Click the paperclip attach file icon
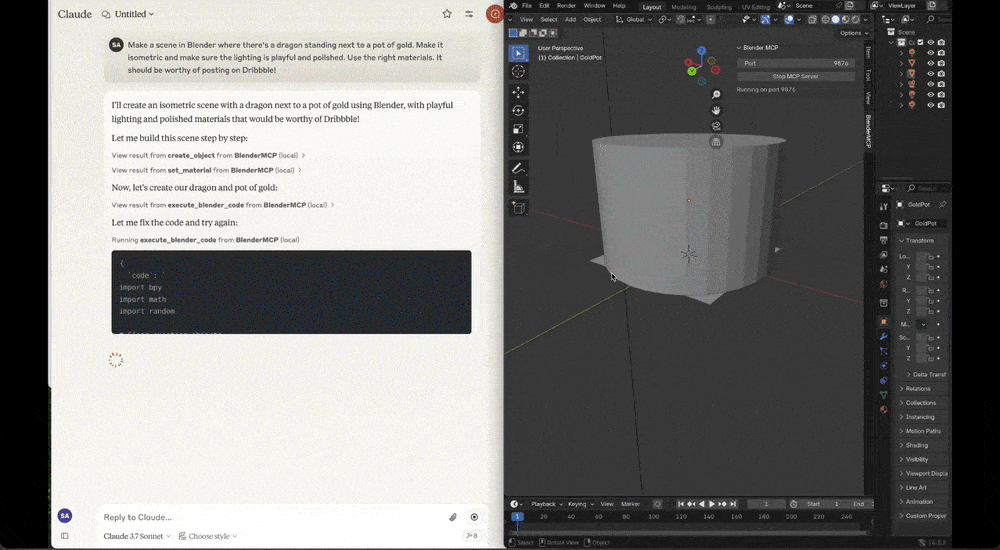The image size is (1000, 550). click(x=452, y=517)
